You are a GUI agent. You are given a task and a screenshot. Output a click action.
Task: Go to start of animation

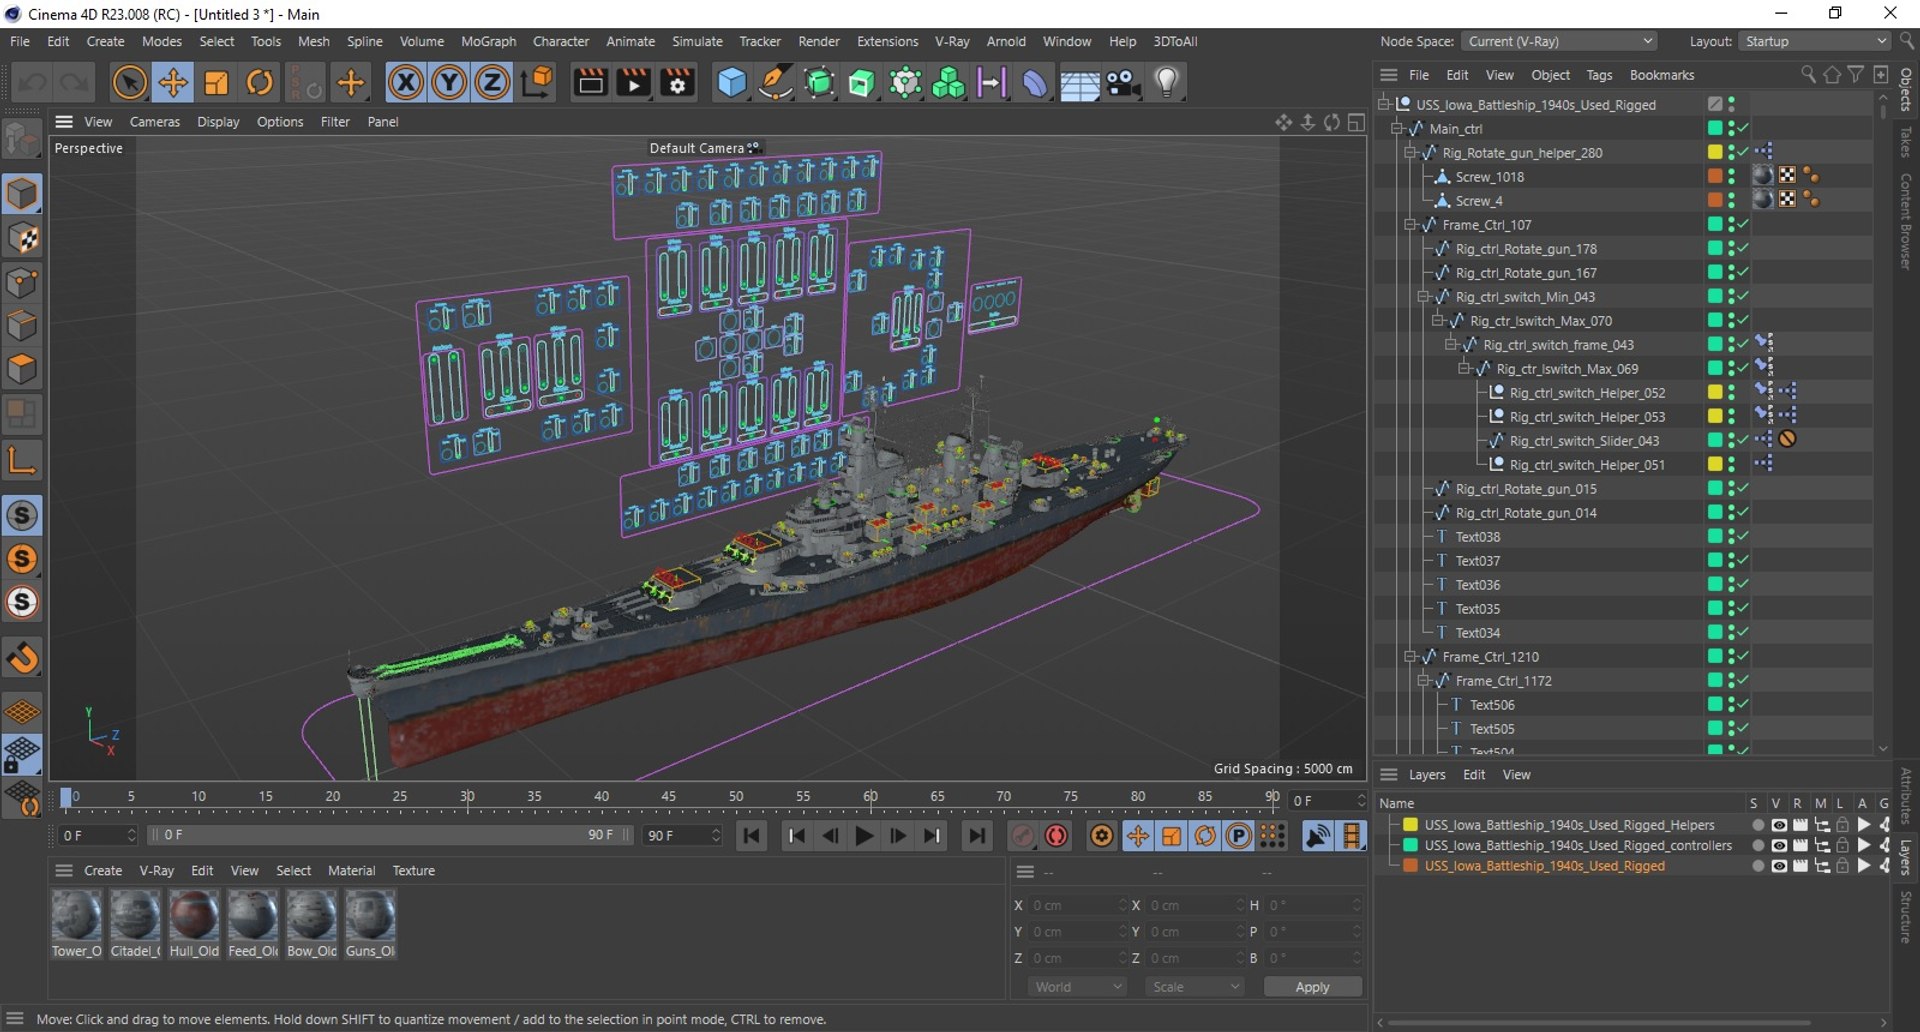(752, 836)
